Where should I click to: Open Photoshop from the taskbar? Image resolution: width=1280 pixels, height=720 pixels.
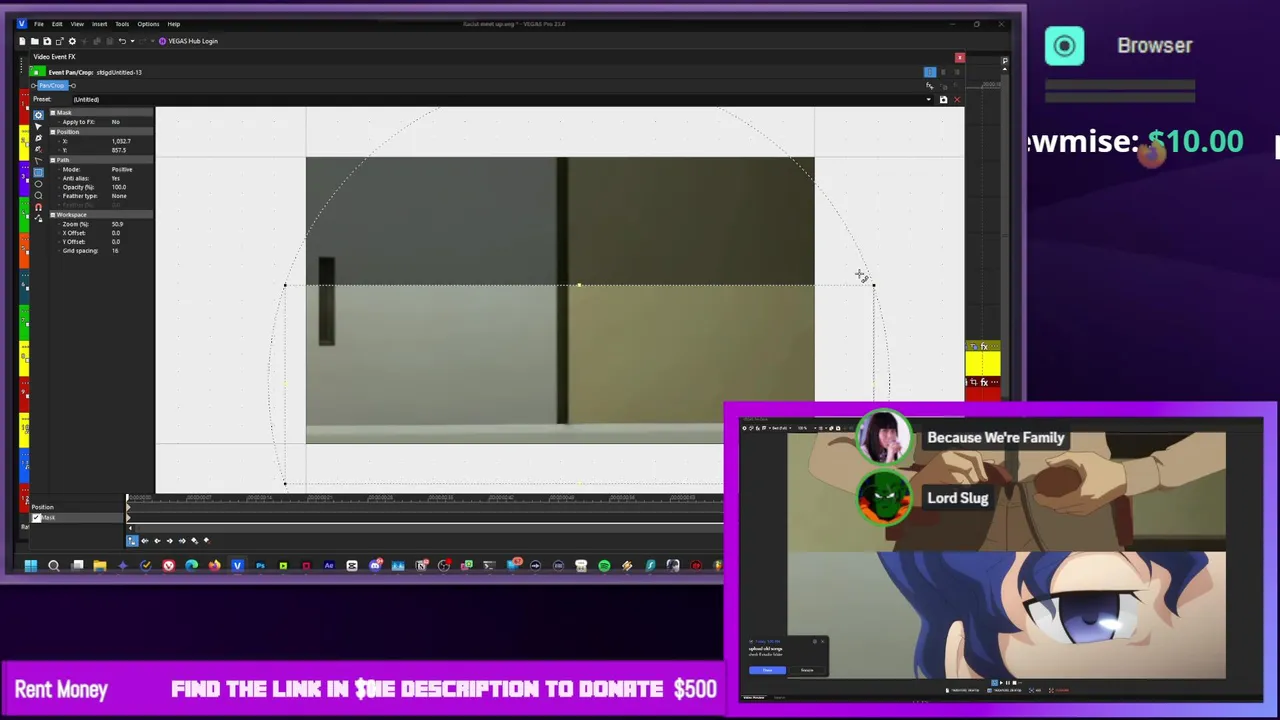260,566
